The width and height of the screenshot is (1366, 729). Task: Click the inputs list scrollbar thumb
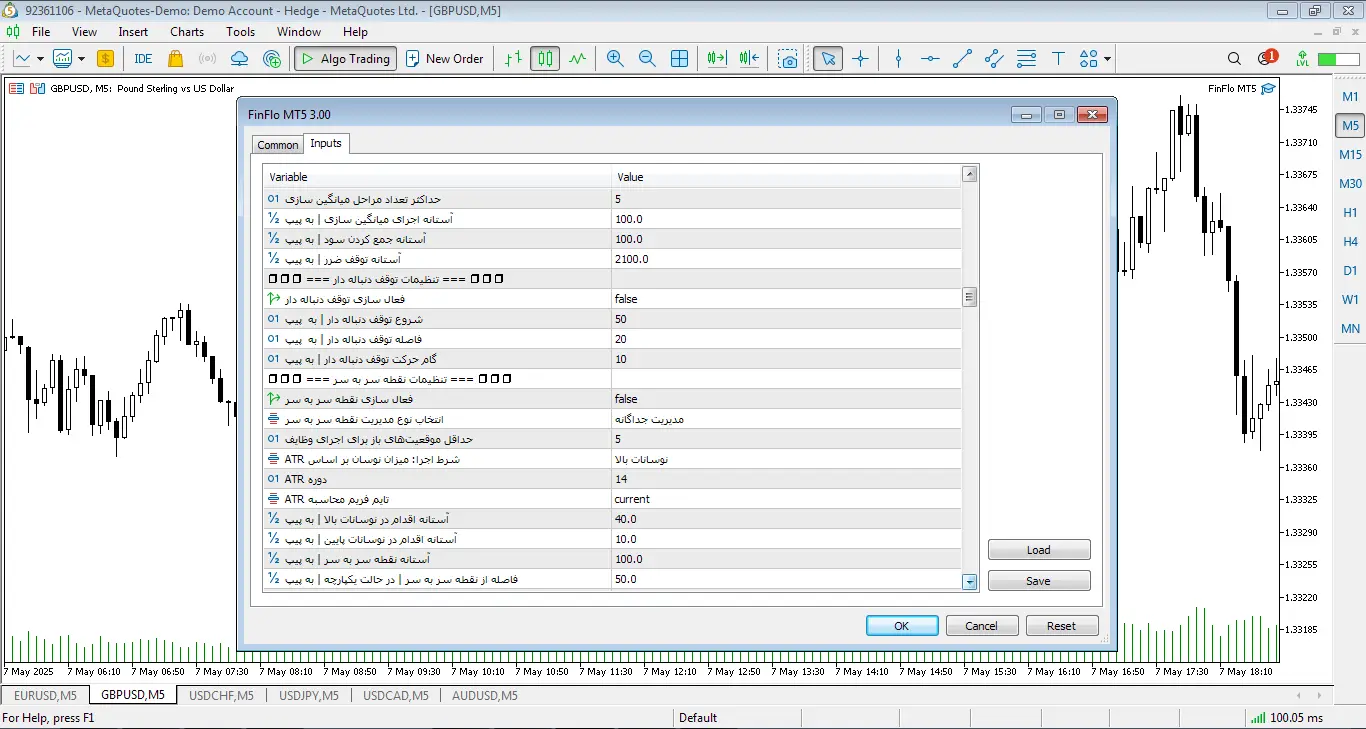tap(969, 297)
